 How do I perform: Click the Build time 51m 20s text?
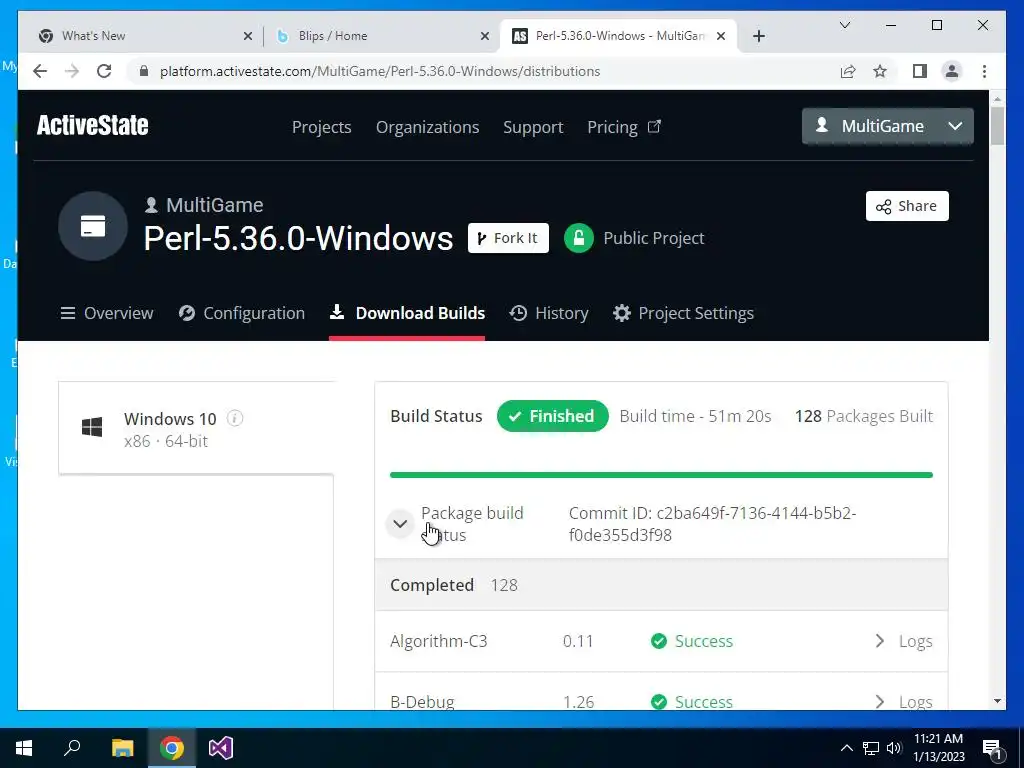pyautogui.click(x=696, y=416)
